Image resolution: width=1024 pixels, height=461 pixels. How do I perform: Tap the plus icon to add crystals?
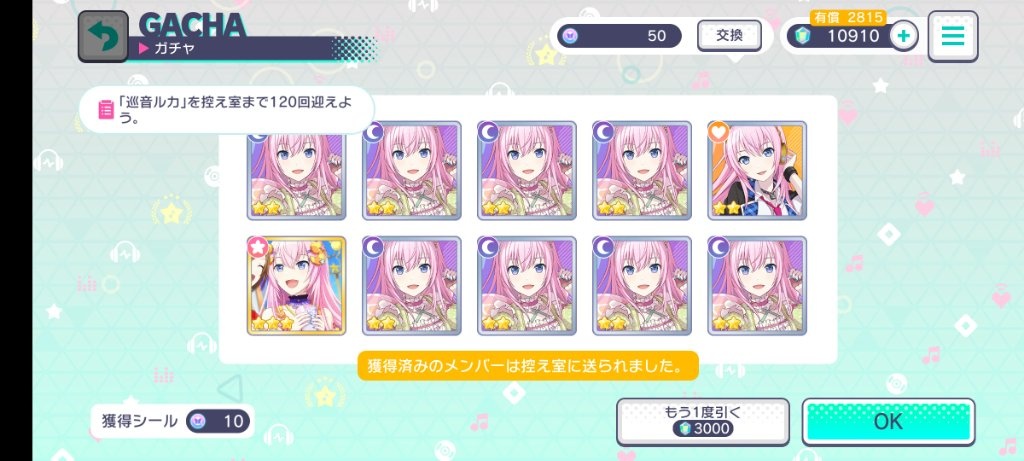[x=904, y=36]
